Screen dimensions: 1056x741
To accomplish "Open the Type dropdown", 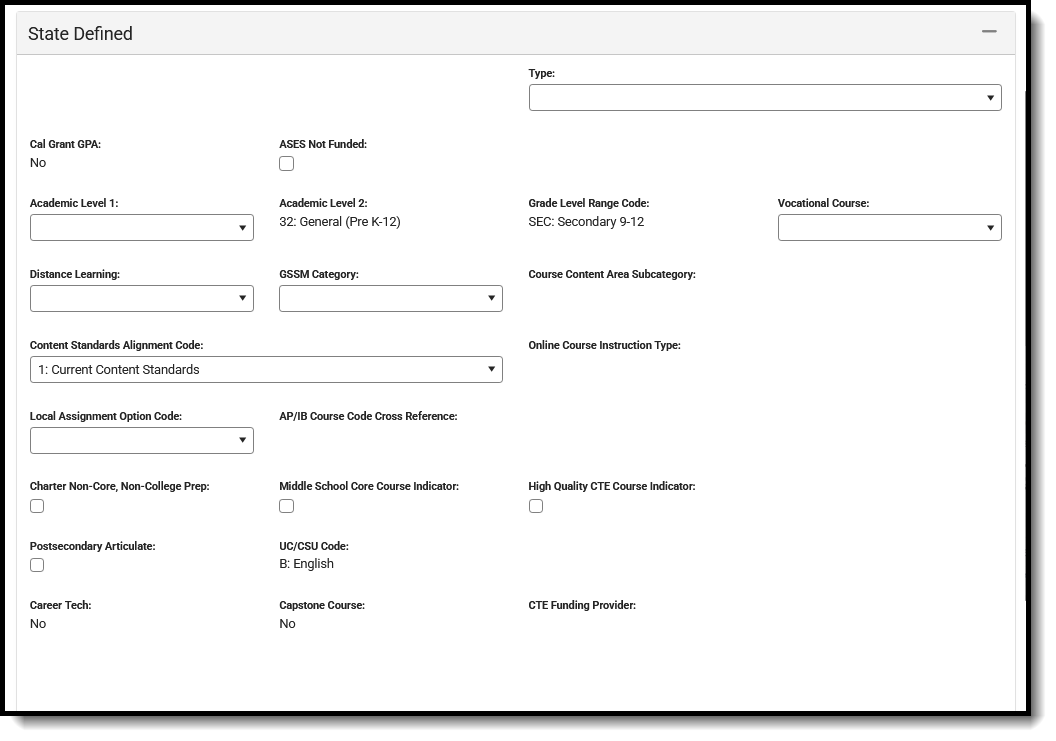I will click(765, 98).
